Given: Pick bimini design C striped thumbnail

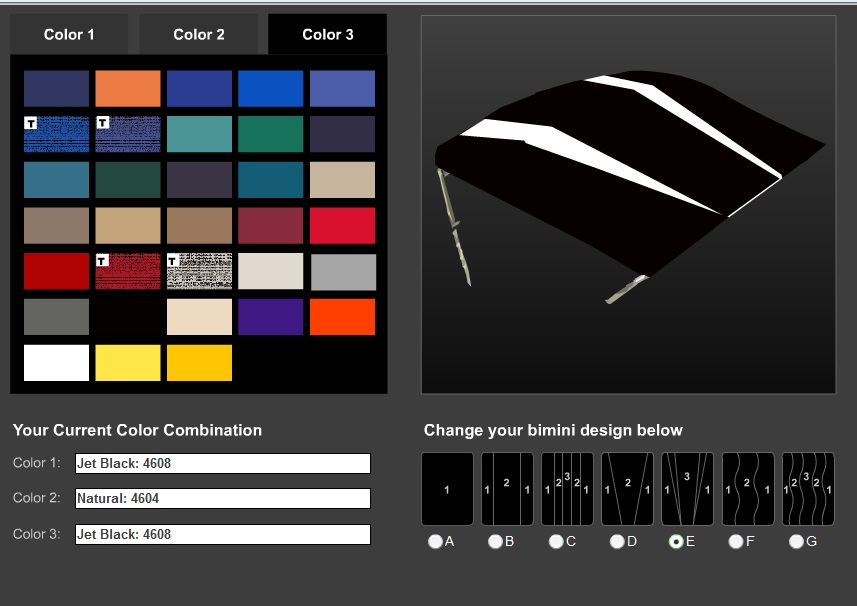Looking at the screenshot, I should [567, 489].
